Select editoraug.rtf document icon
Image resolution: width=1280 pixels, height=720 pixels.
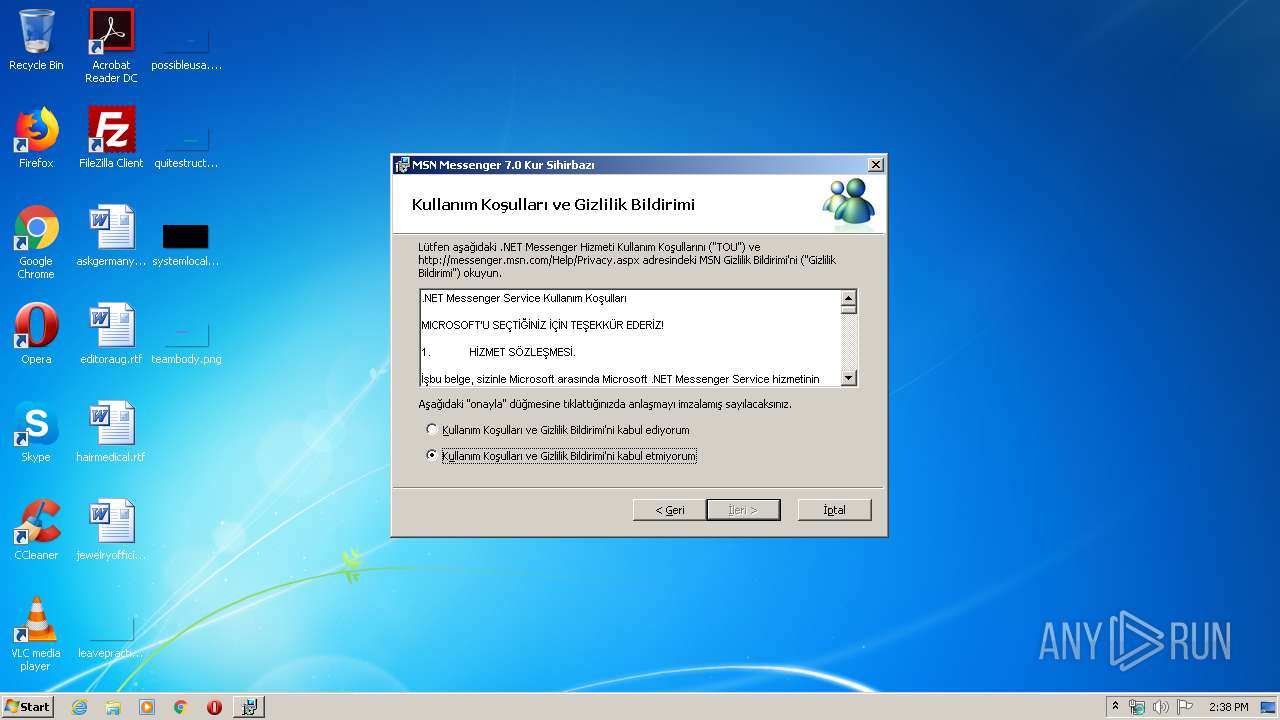coord(111,334)
